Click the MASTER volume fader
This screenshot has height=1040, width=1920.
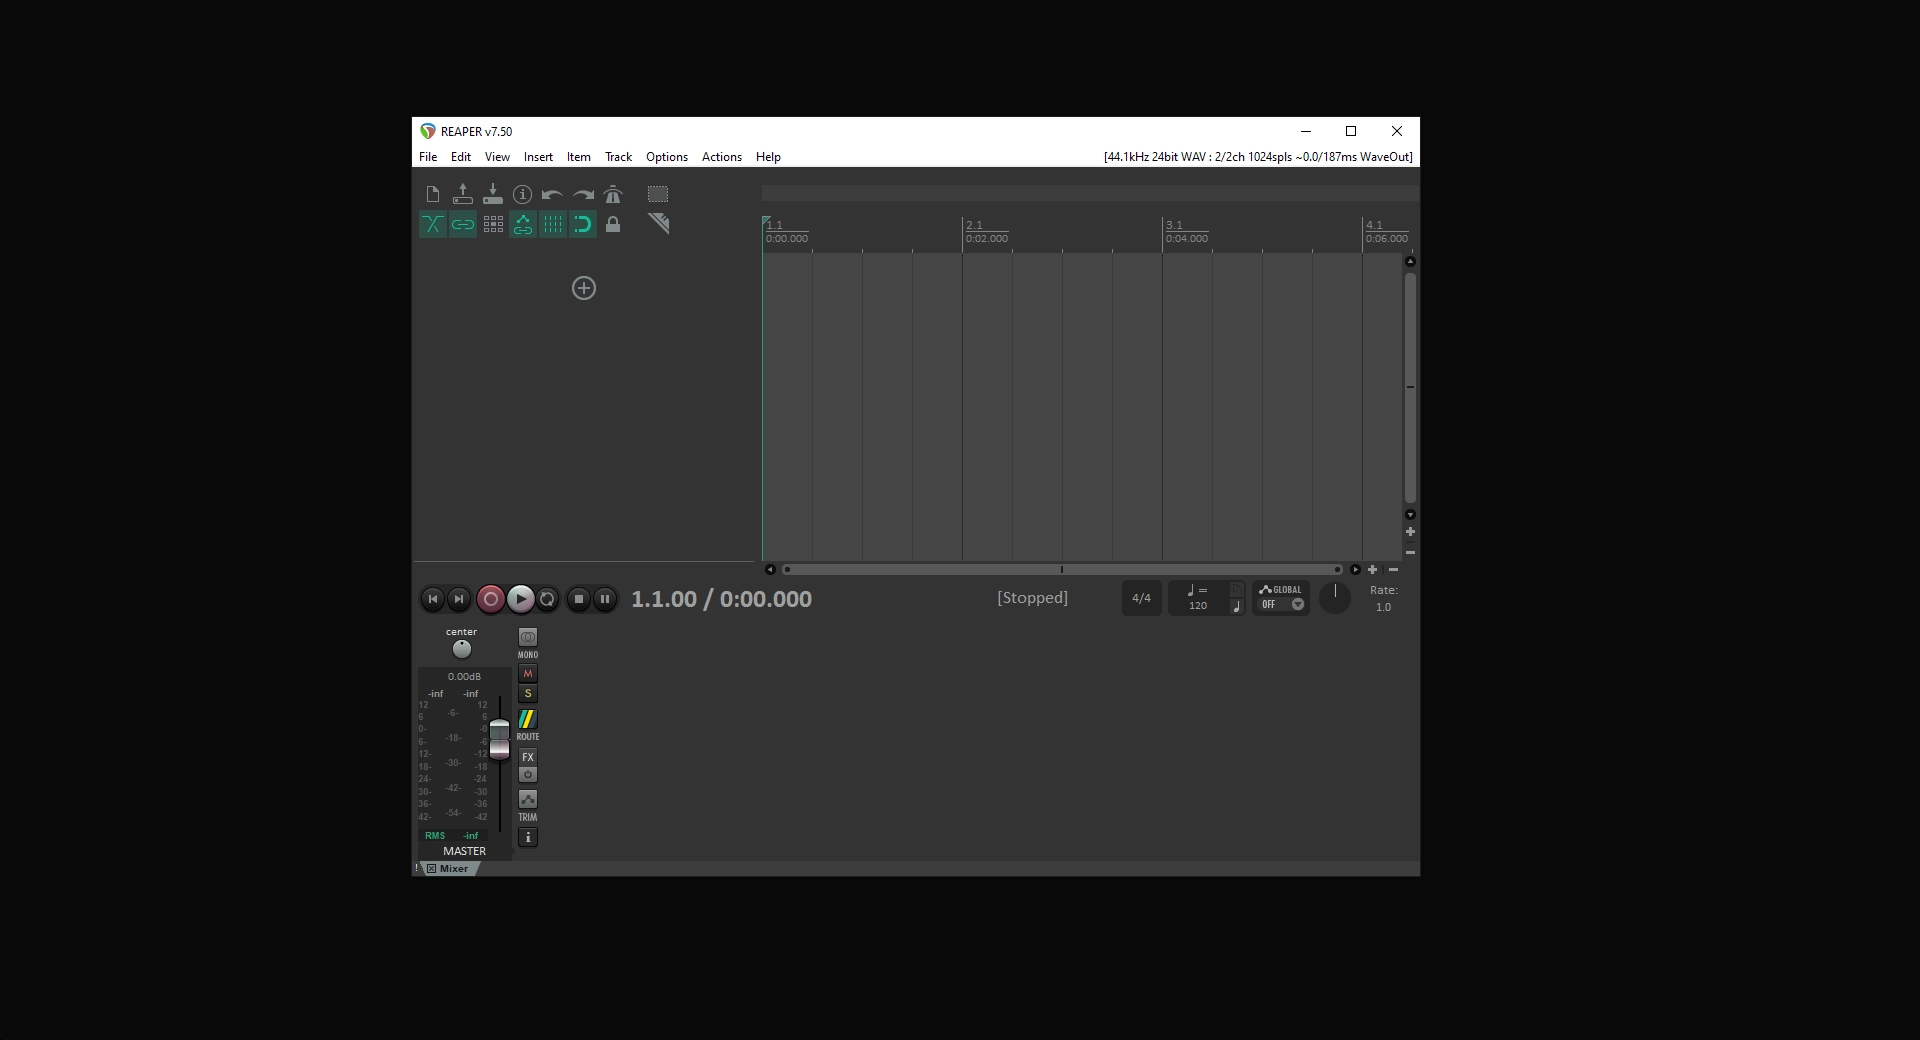click(500, 737)
